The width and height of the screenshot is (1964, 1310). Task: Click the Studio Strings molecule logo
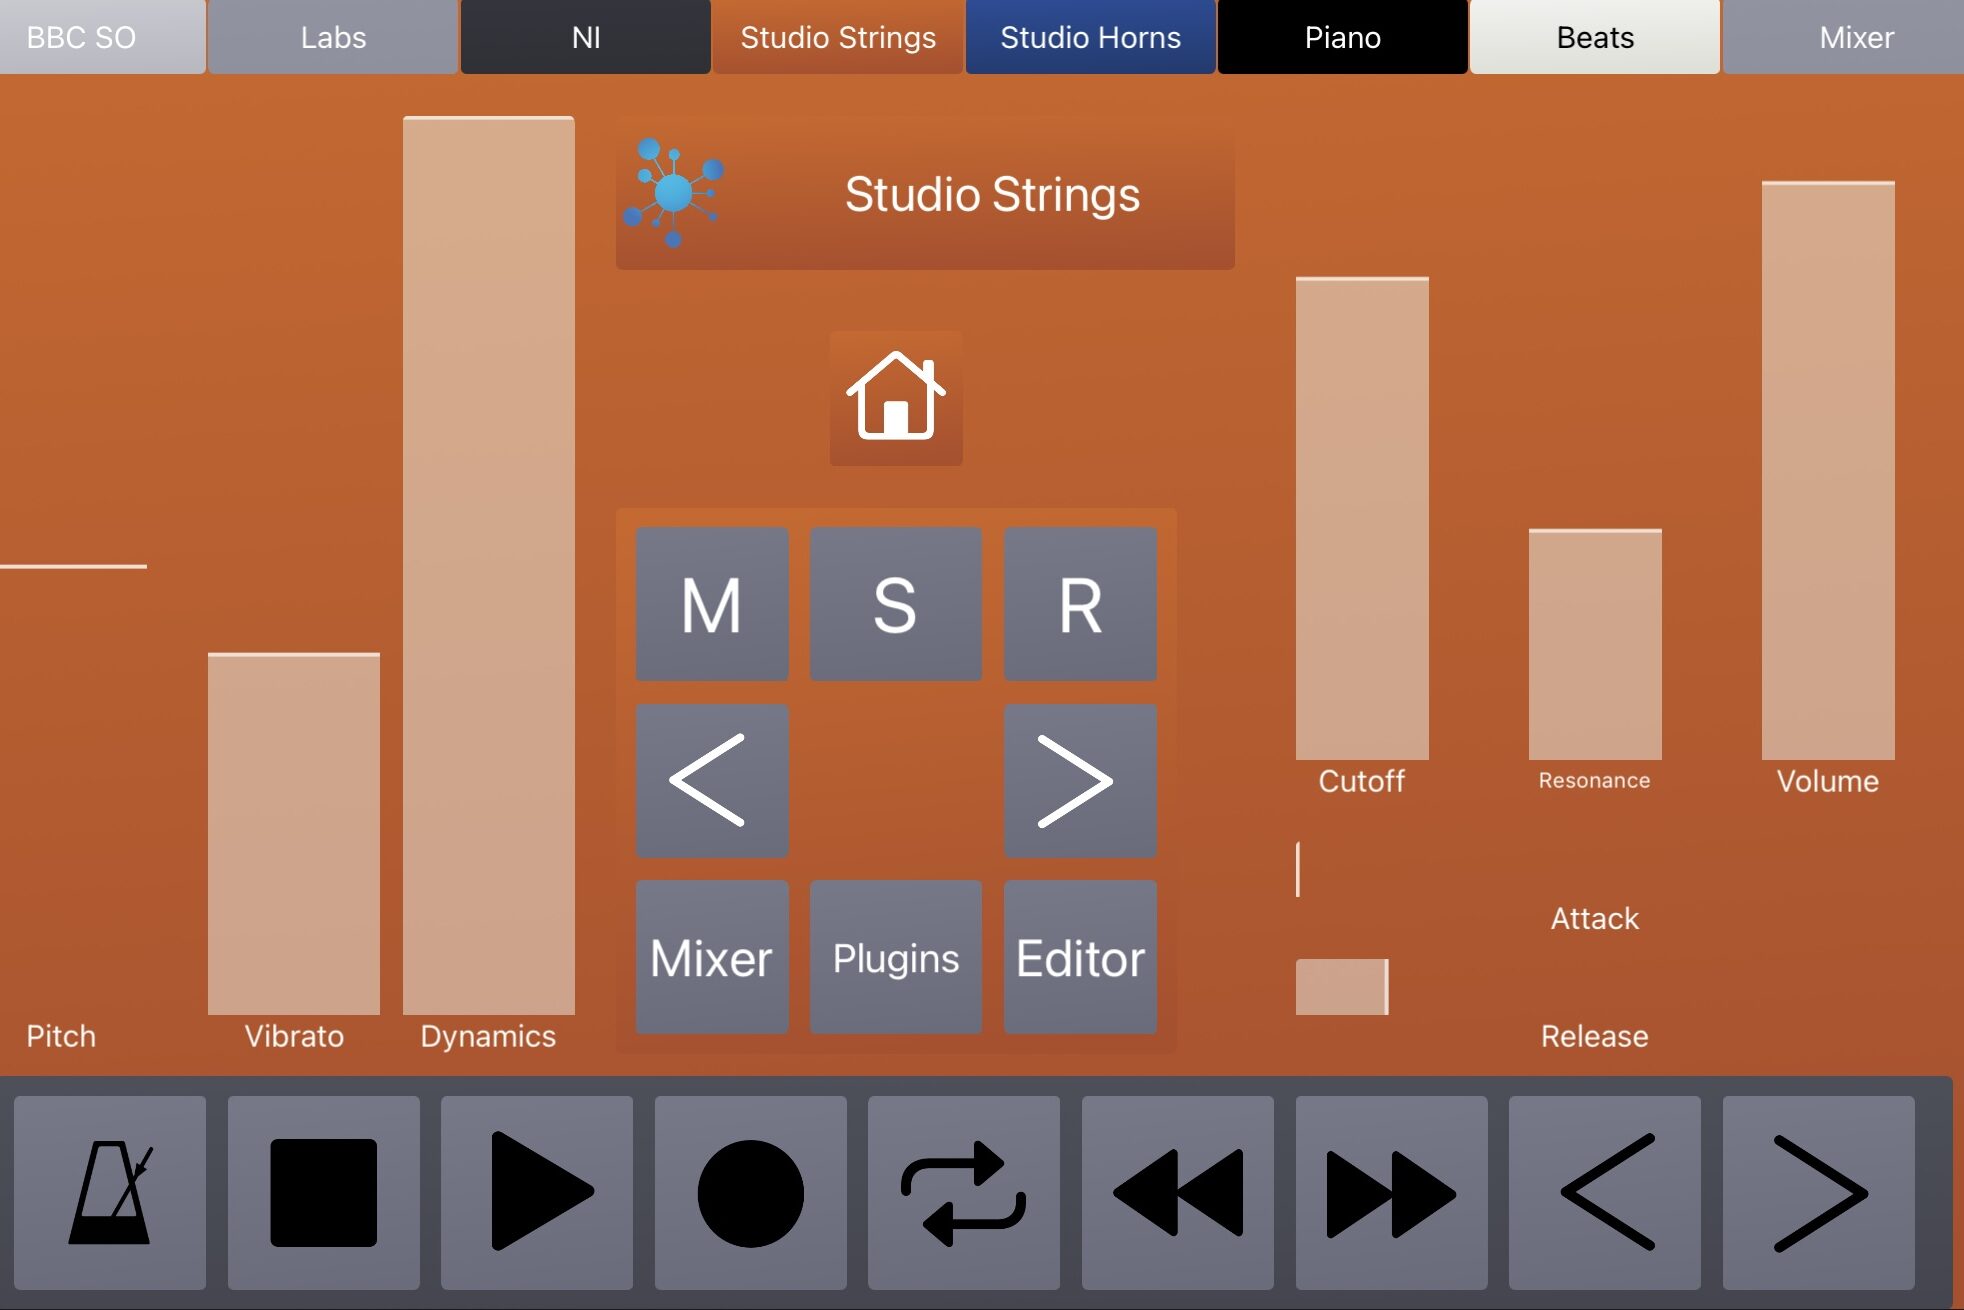(674, 192)
